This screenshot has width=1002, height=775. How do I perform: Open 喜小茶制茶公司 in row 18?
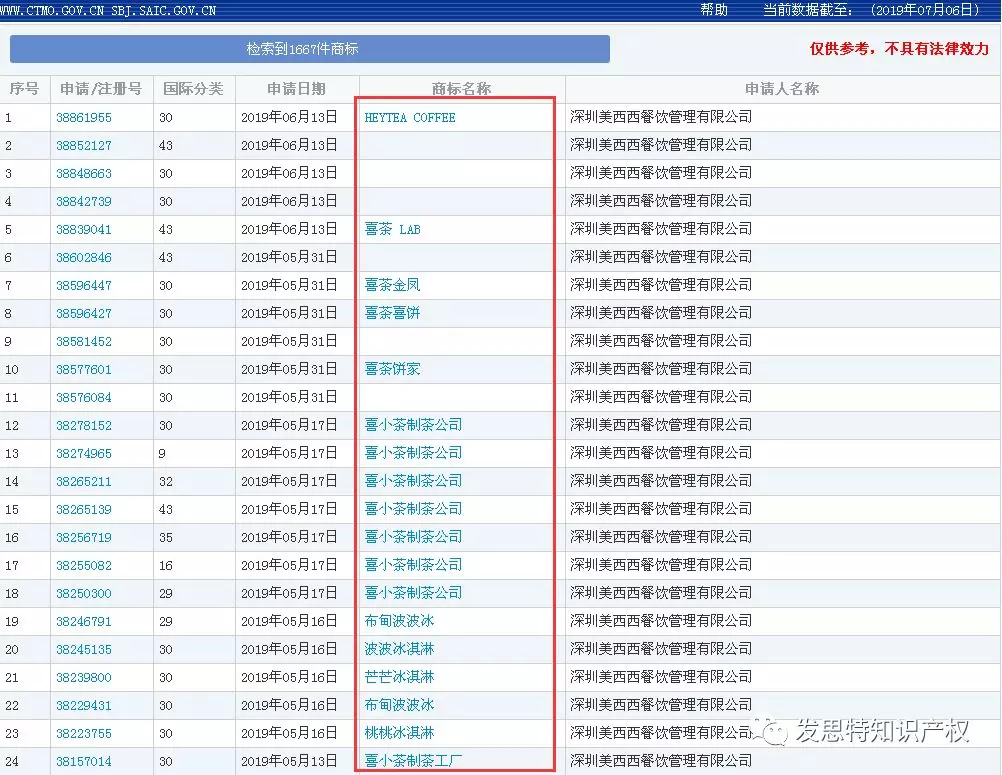413,593
